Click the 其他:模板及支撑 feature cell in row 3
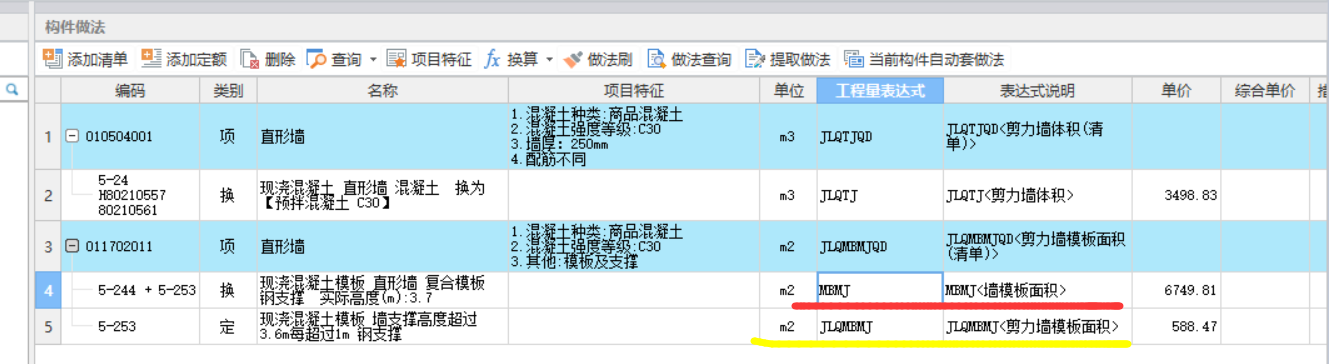 click(634, 246)
